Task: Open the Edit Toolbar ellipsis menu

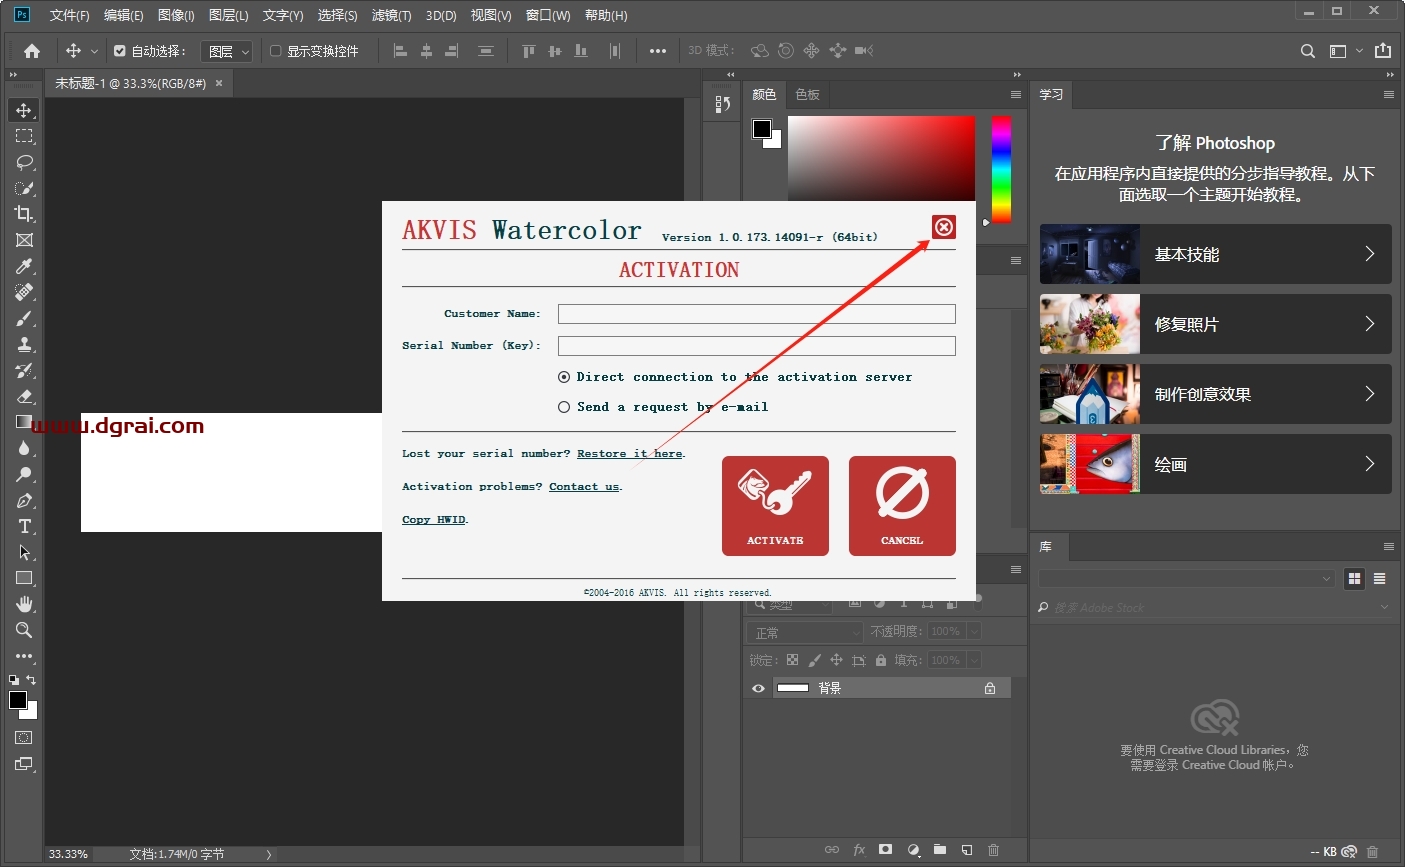Action: click(x=24, y=656)
